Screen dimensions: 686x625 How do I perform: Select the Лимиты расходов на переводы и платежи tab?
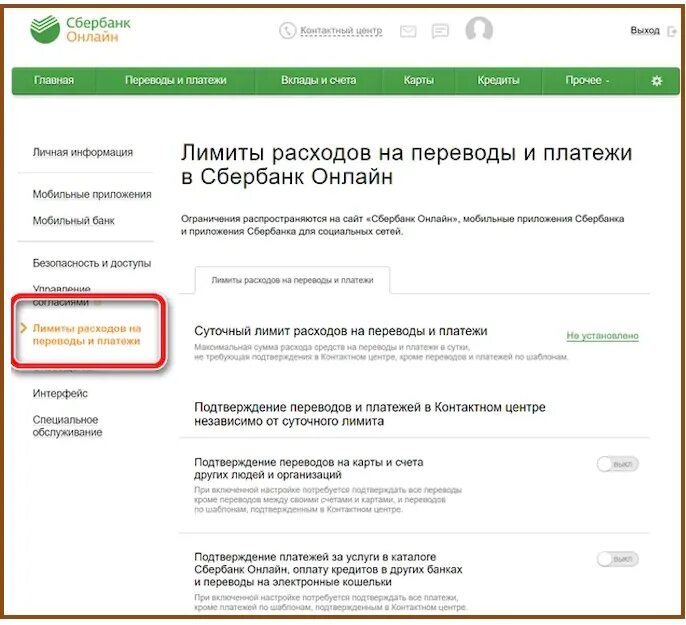pyautogui.click(x=292, y=280)
